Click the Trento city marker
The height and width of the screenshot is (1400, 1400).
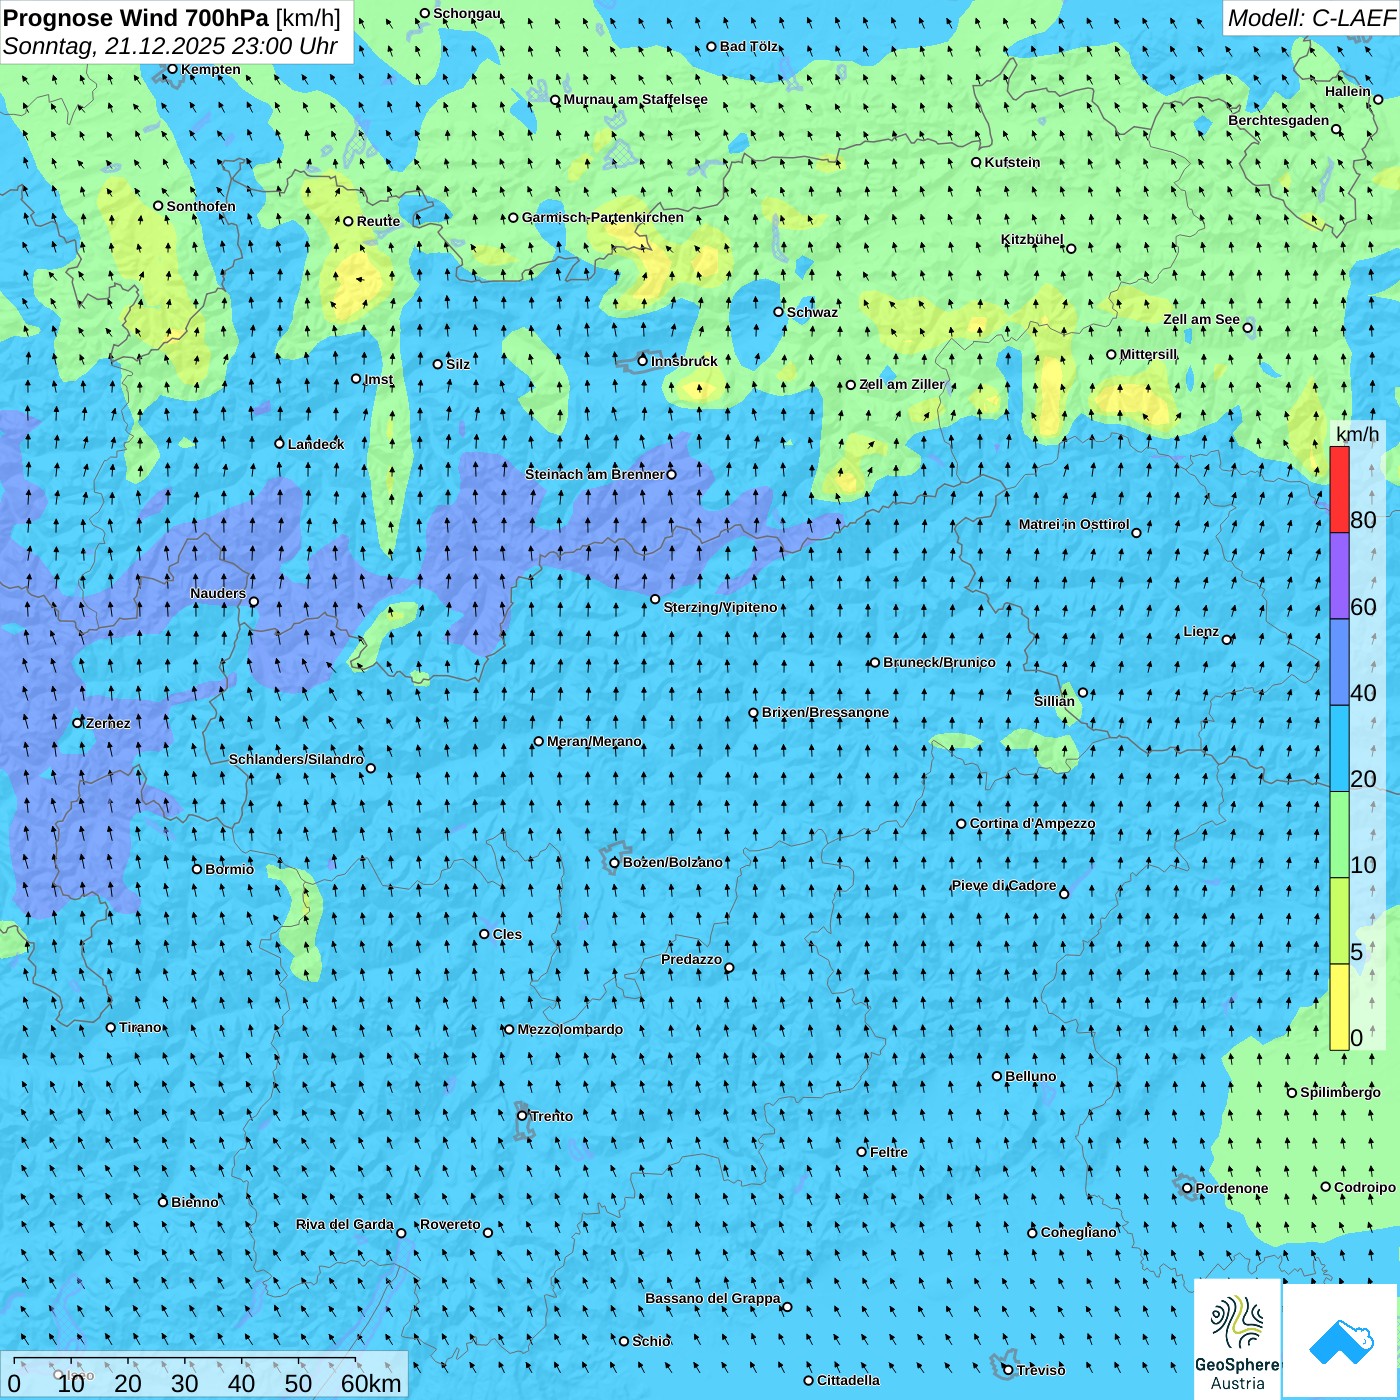(522, 1116)
